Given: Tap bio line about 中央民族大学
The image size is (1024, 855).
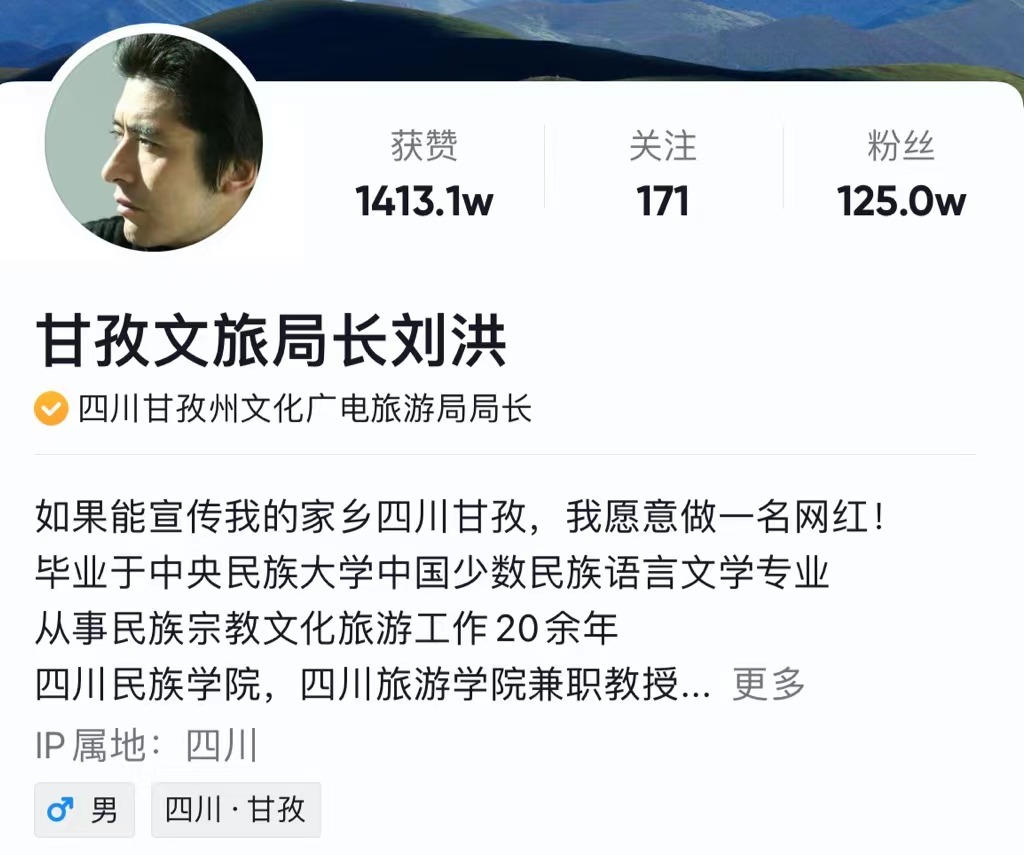Looking at the screenshot, I should click(432, 573).
